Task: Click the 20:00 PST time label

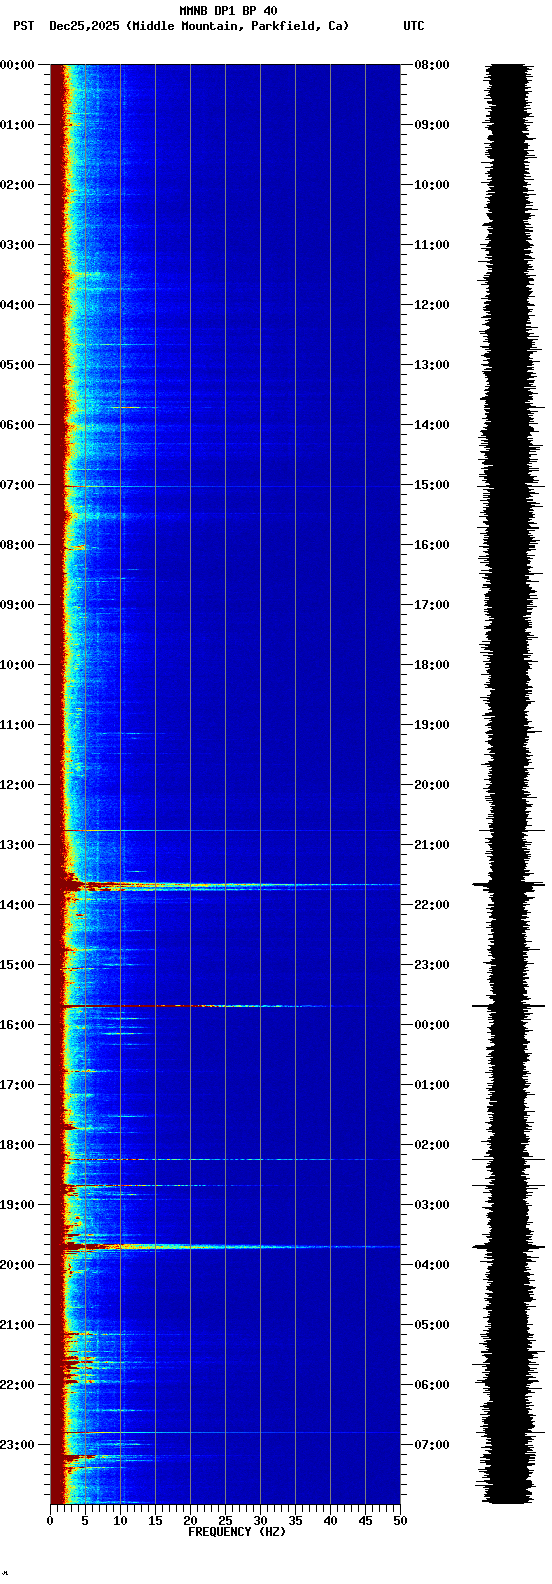Action: point(17,1265)
